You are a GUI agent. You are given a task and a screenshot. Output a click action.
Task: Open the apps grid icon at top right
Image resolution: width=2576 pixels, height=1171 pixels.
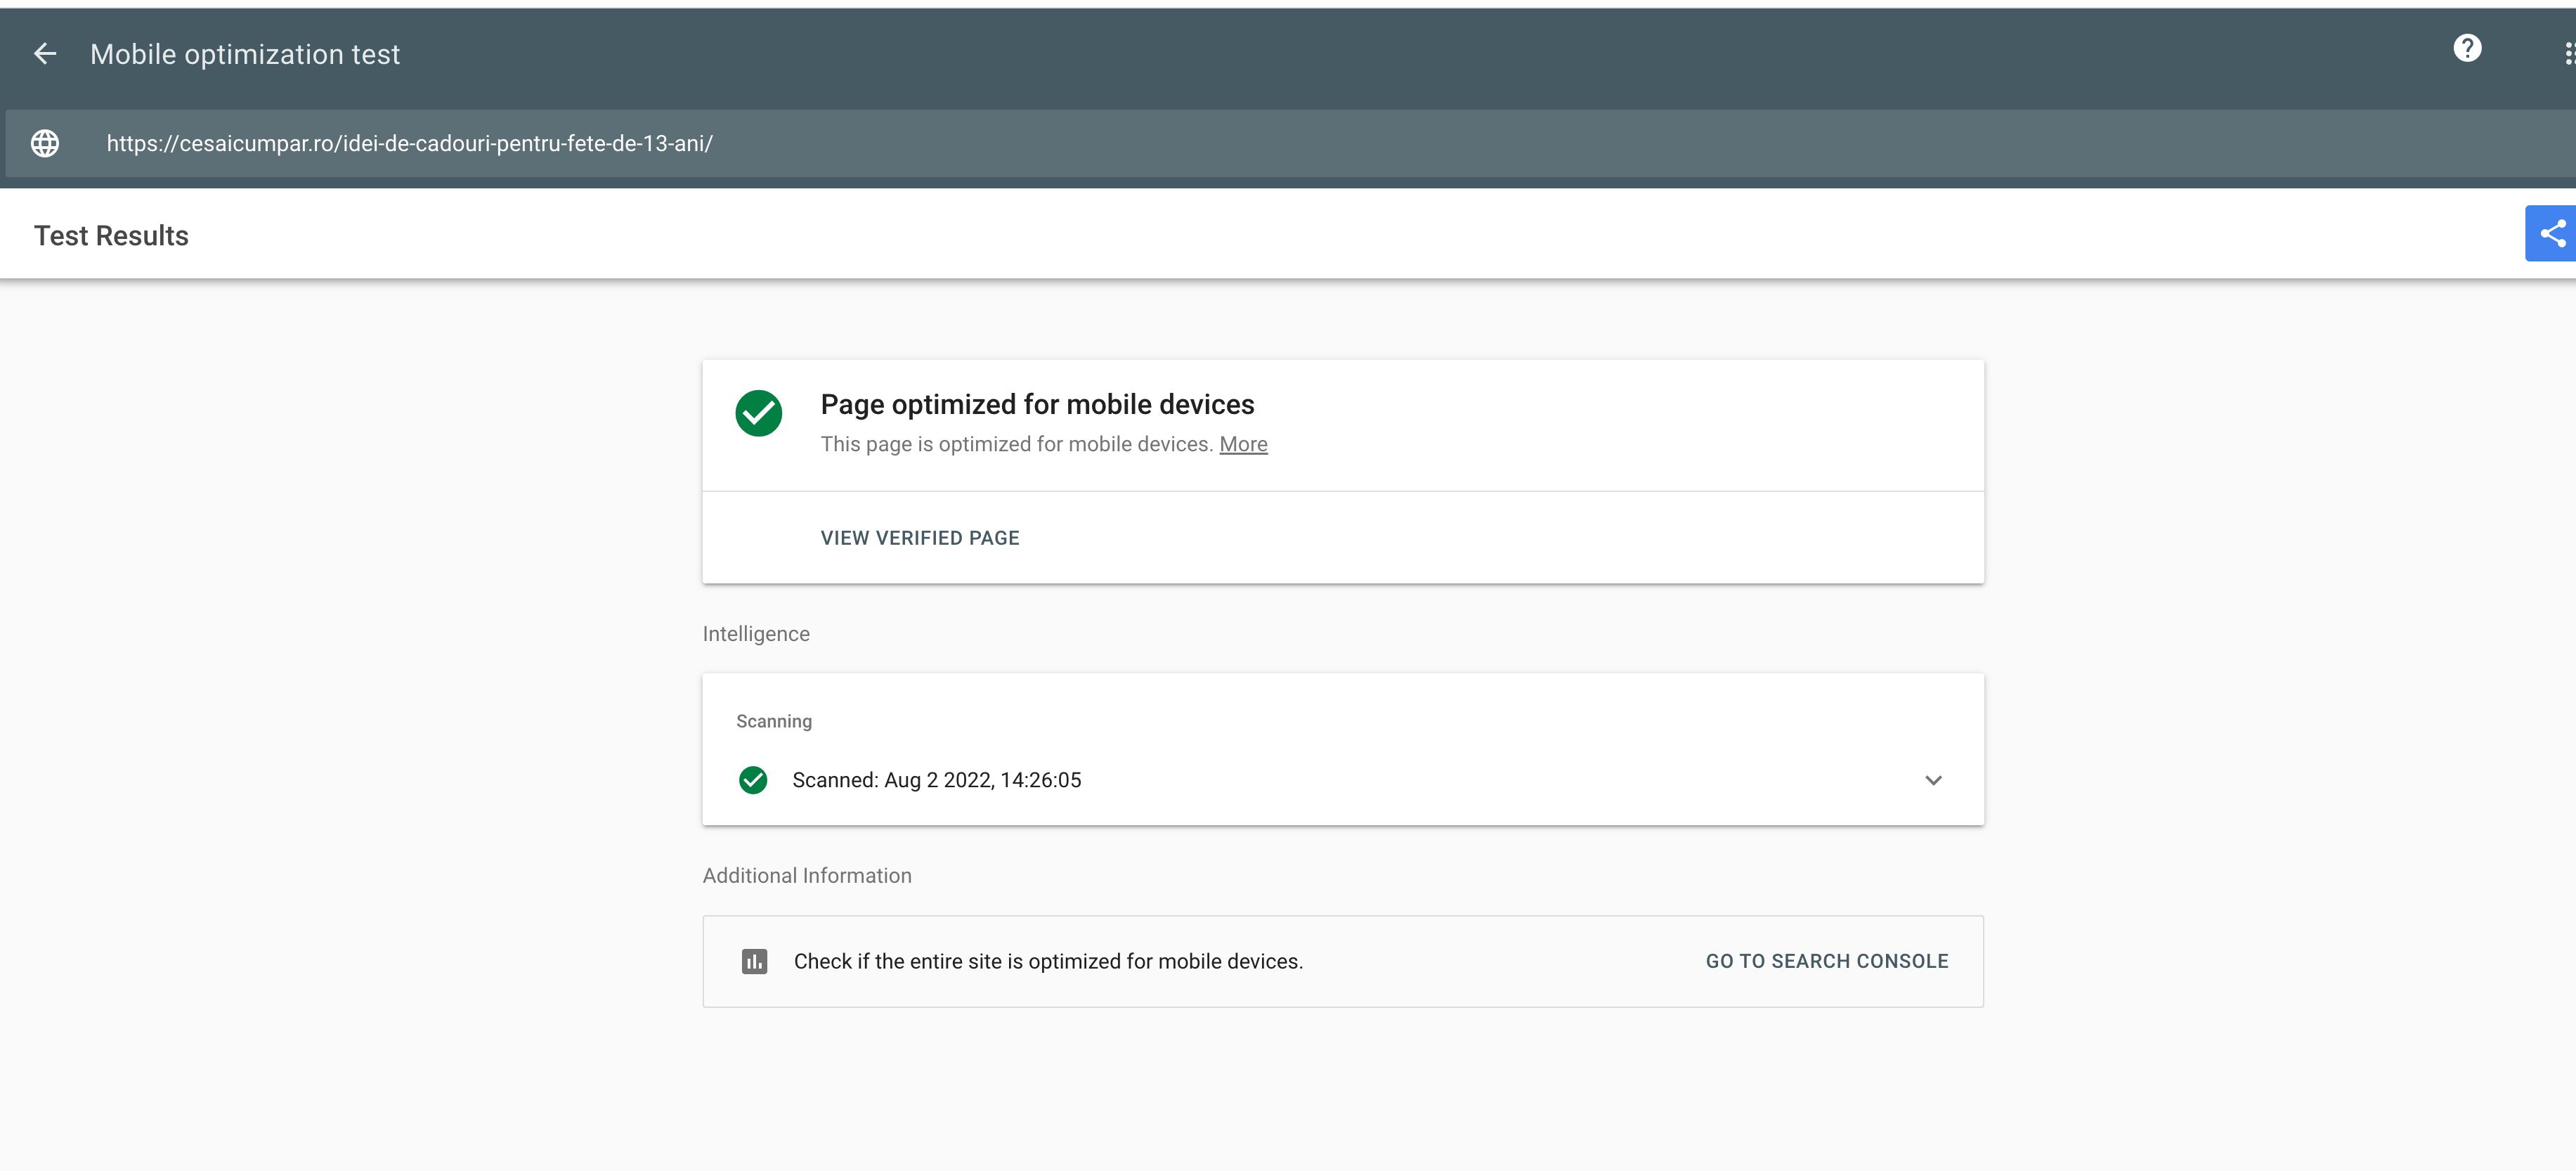(2568, 54)
